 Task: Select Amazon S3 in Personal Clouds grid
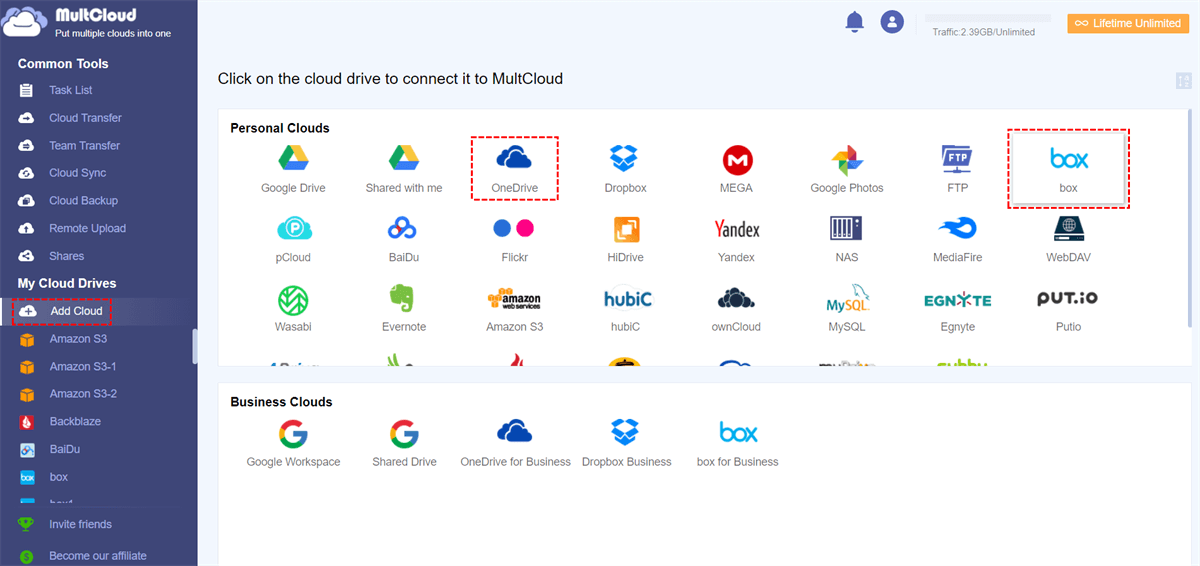click(x=514, y=308)
